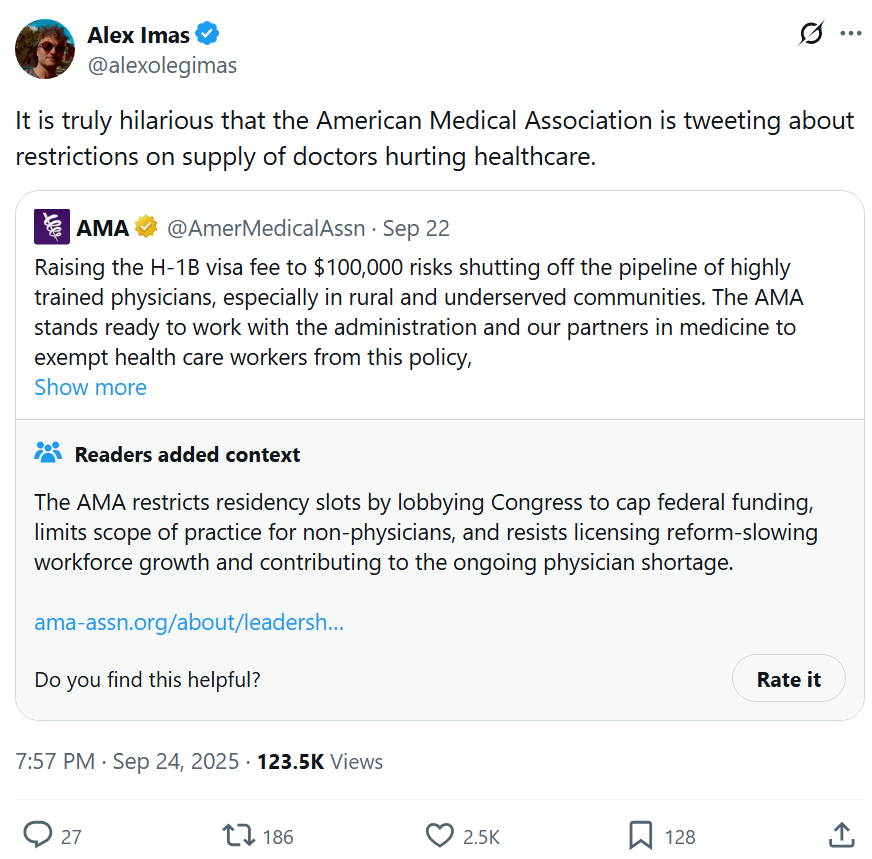The image size is (872, 859).
Task: Like the tweet with heart icon
Action: pyautogui.click(x=440, y=835)
